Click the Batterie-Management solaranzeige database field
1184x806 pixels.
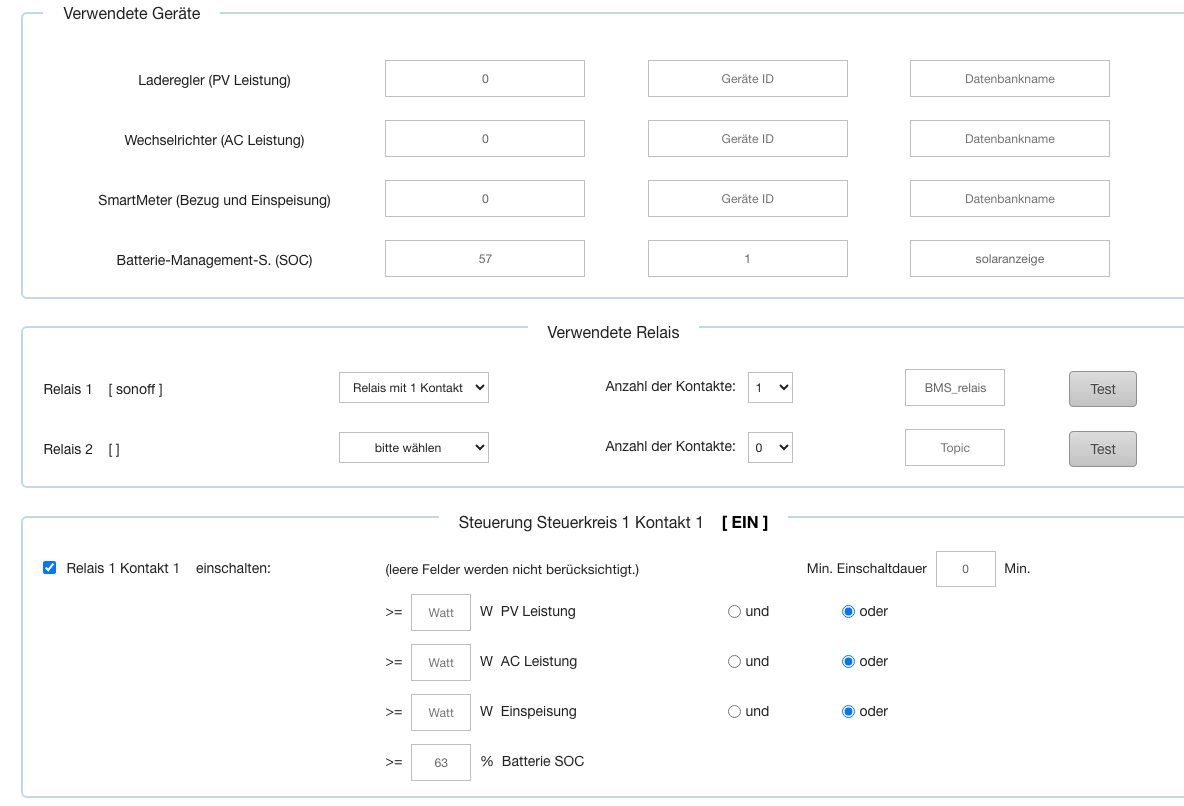[1009, 259]
